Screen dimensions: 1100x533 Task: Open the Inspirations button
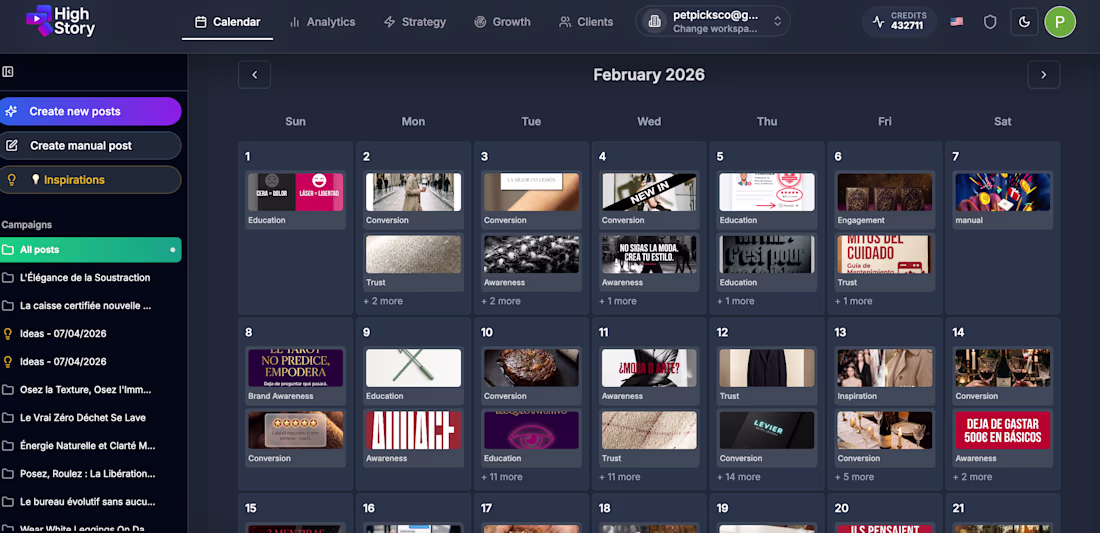click(90, 180)
